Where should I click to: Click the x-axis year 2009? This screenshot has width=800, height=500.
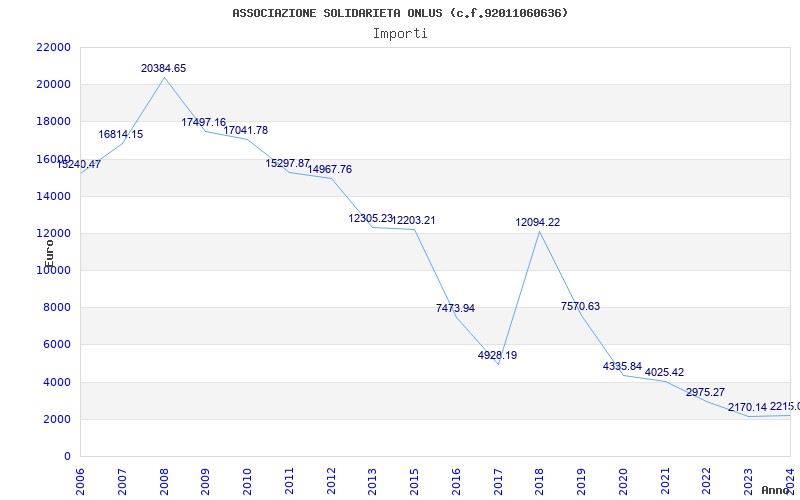(206, 481)
